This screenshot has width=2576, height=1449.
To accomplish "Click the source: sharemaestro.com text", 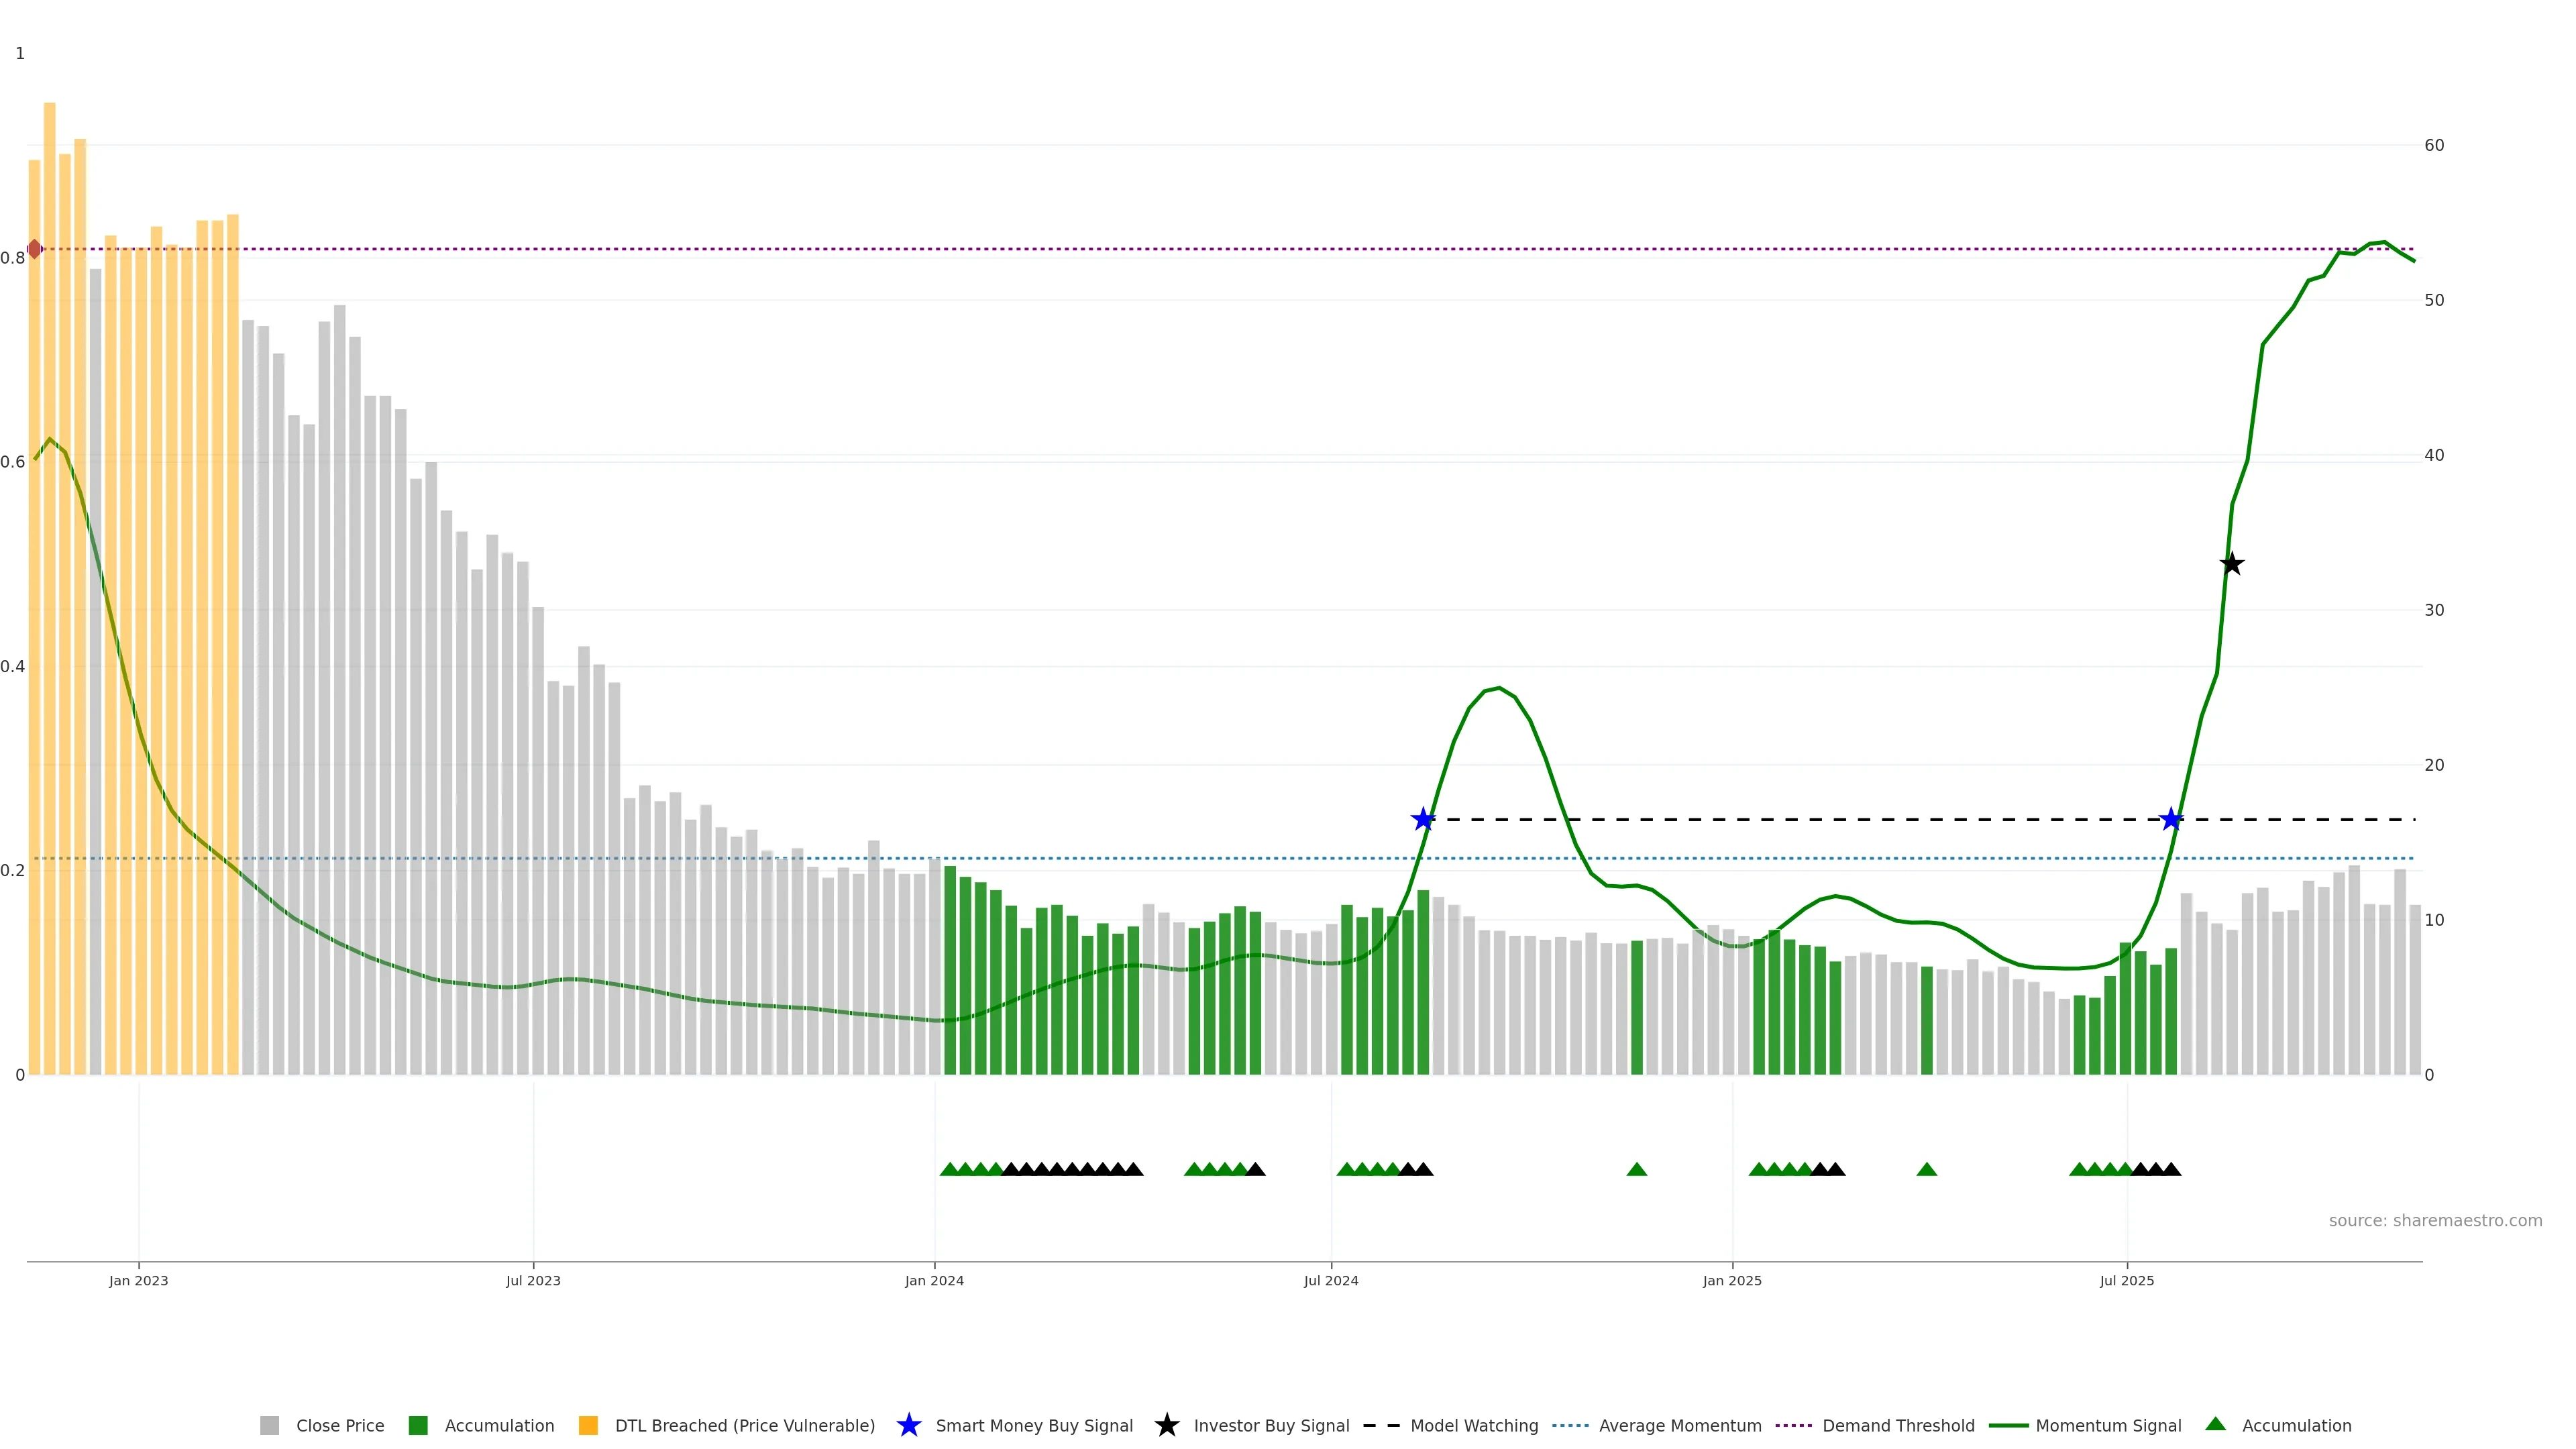I will pyautogui.click(x=2435, y=1221).
